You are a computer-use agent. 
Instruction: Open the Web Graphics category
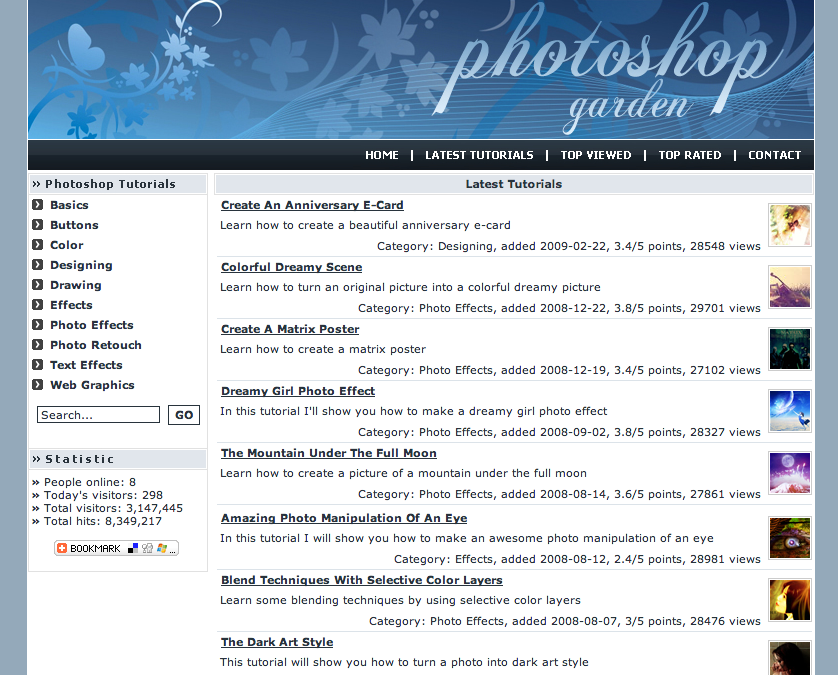(92, 385)
